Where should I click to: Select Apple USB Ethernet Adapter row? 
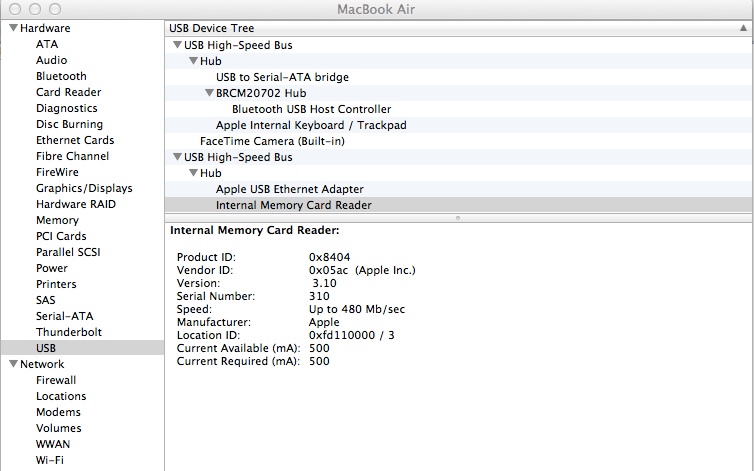[459, 189]
